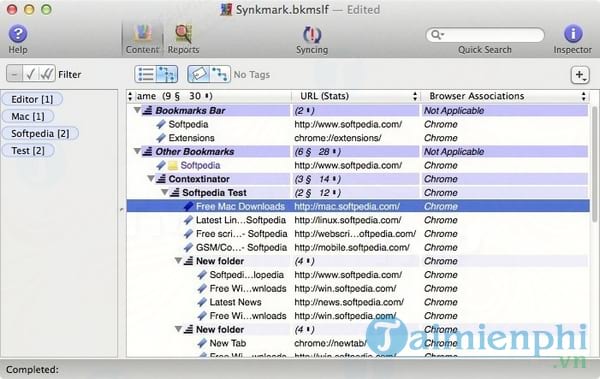The height and width of the screenshot is (379, 600).
Task: Click Not Applicable in Bookmarks Bar row
Action: point(454,111)
